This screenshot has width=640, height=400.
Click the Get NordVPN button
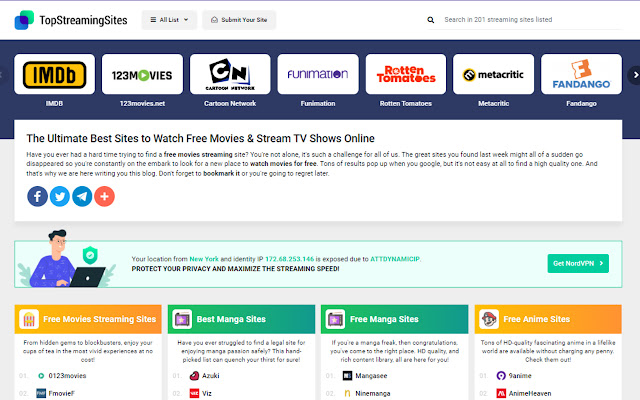578,263
